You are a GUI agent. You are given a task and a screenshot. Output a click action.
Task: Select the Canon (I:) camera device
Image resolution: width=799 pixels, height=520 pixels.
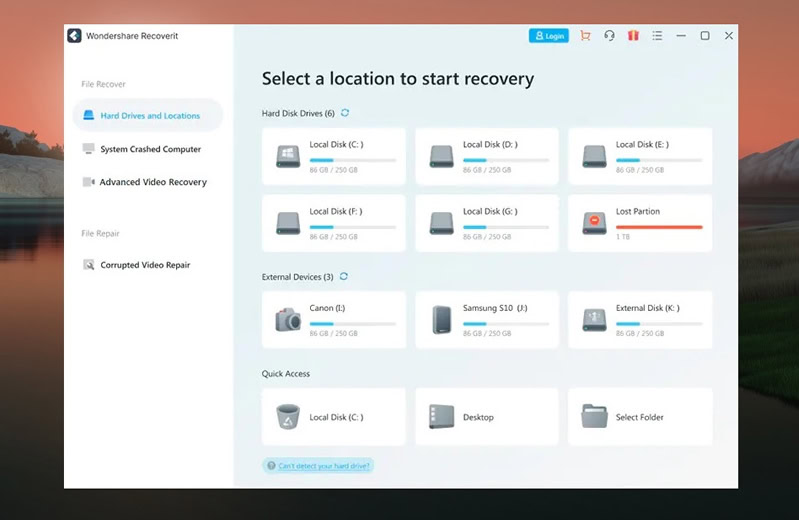[x=334, y=320]
